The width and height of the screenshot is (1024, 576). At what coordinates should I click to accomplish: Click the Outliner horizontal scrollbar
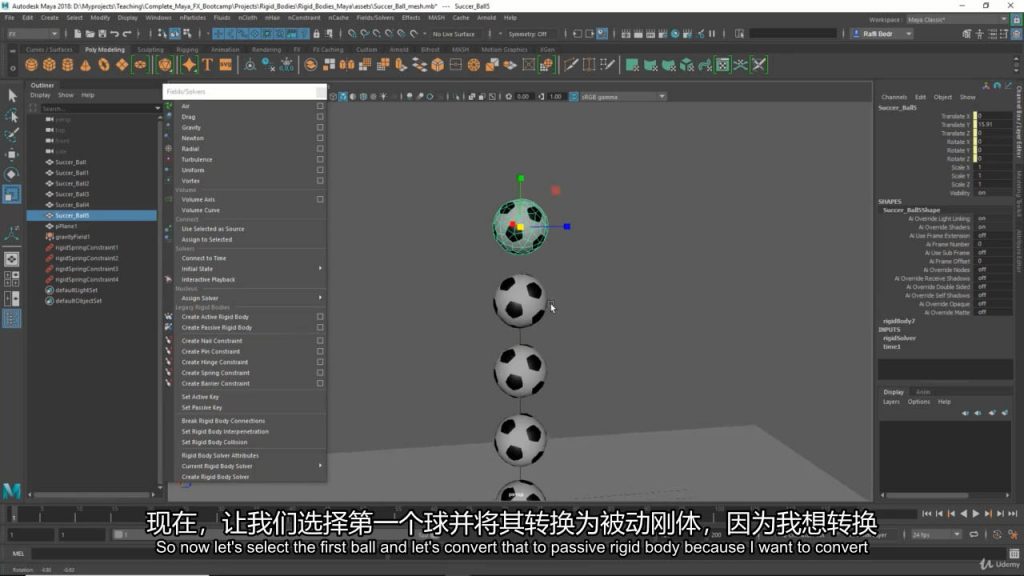tap(91, 495)
